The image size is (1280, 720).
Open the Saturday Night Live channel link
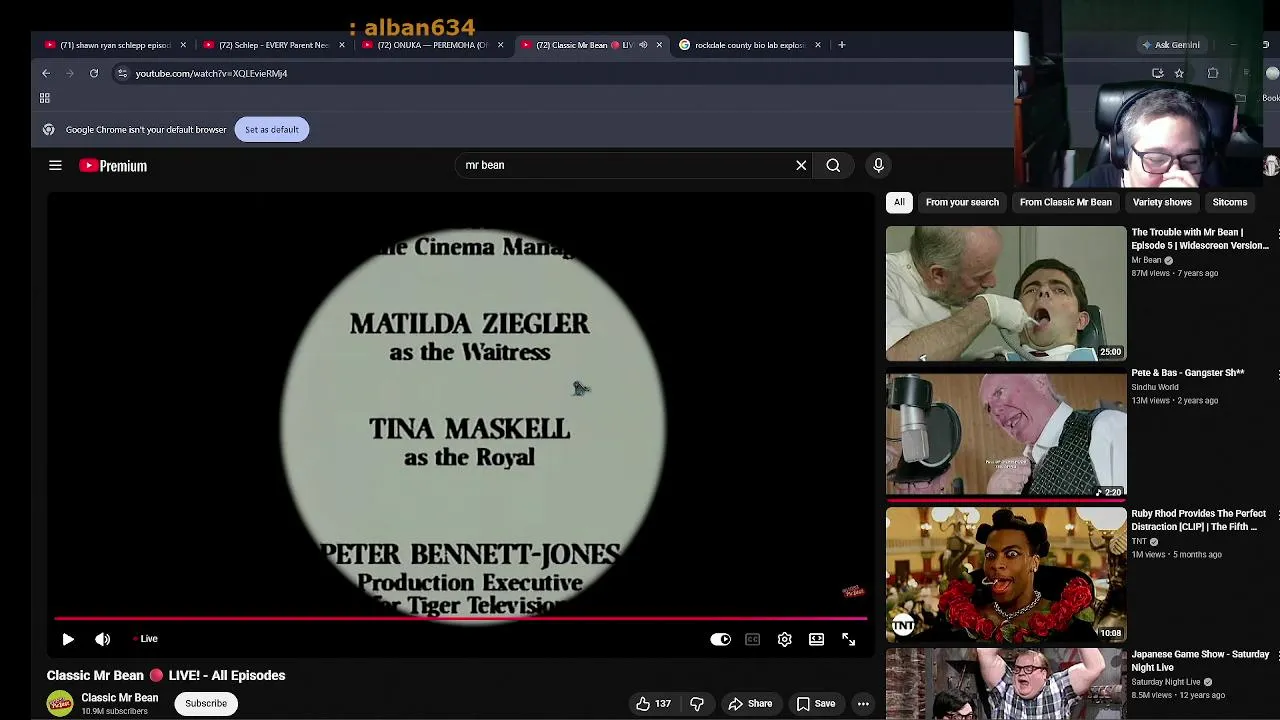tap(1166, 682)
